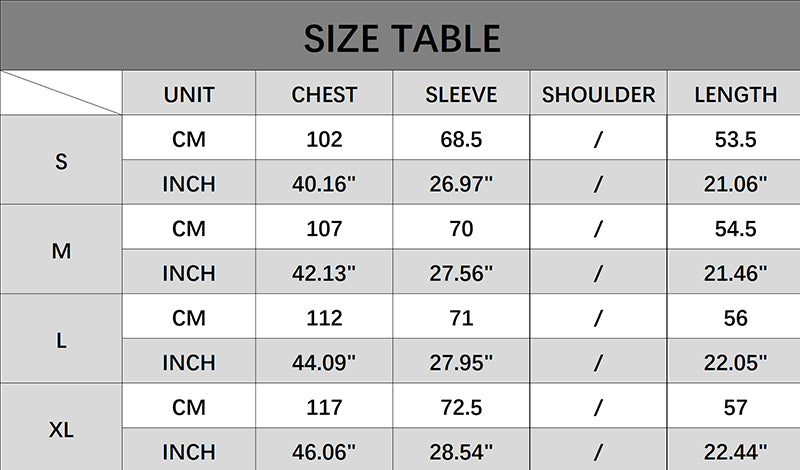Click the SHOULDER column header
Screen dimensions: 800x470
[x=598, y=95]
